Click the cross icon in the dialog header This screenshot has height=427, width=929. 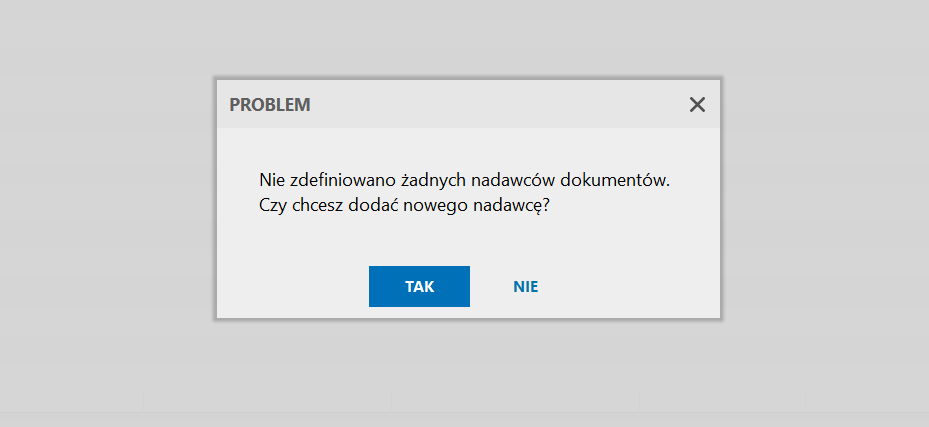[x=697, y=105]
